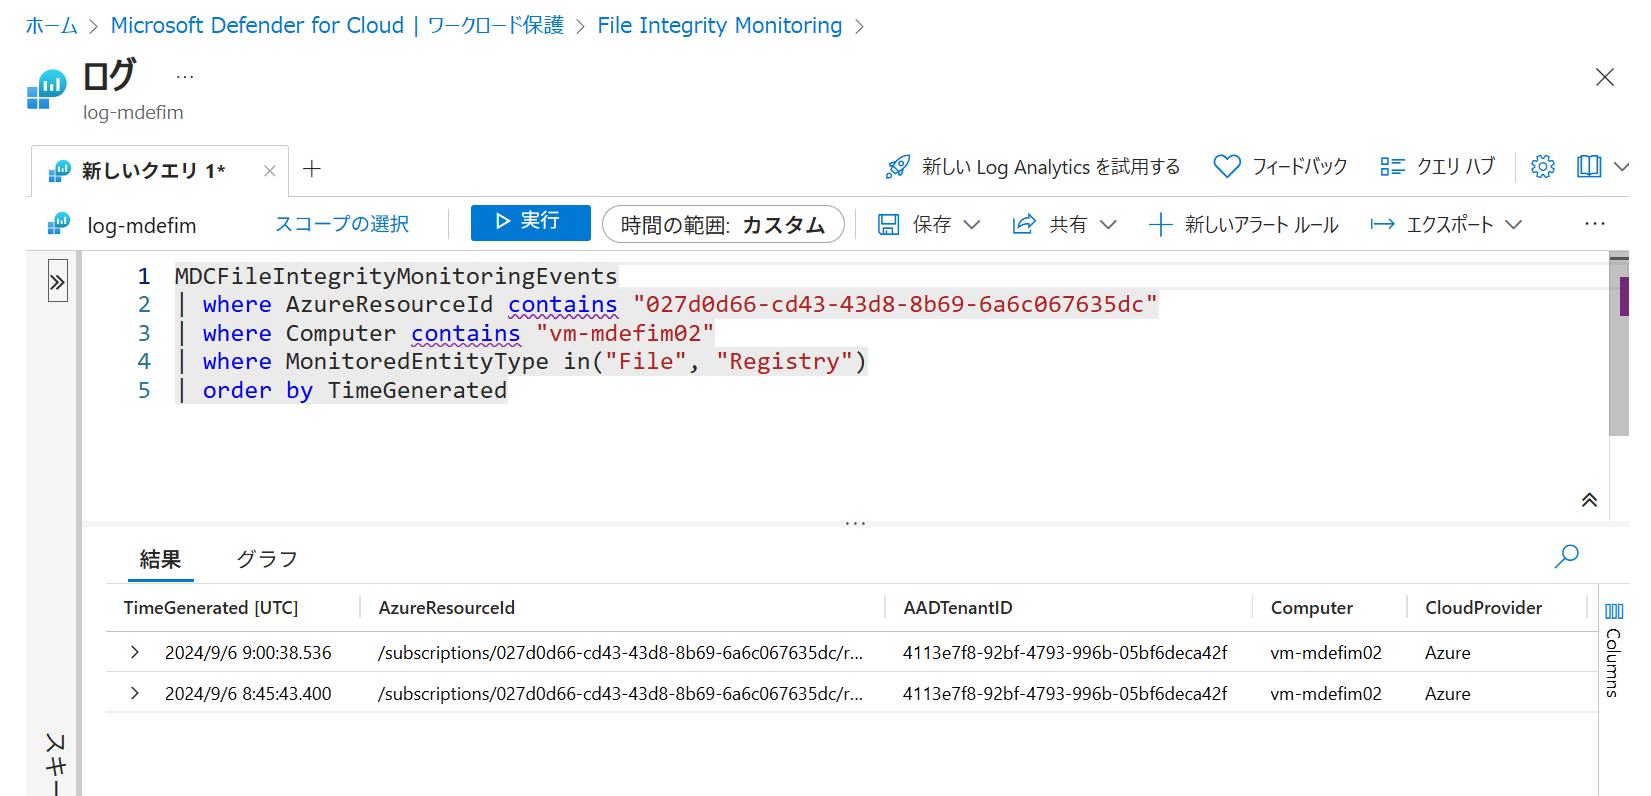The width and height of the screenshot is (1651, 796).
Task: Click the エクスポート arrow icon
Action: pyautogui.click(x=1382, y=224)
